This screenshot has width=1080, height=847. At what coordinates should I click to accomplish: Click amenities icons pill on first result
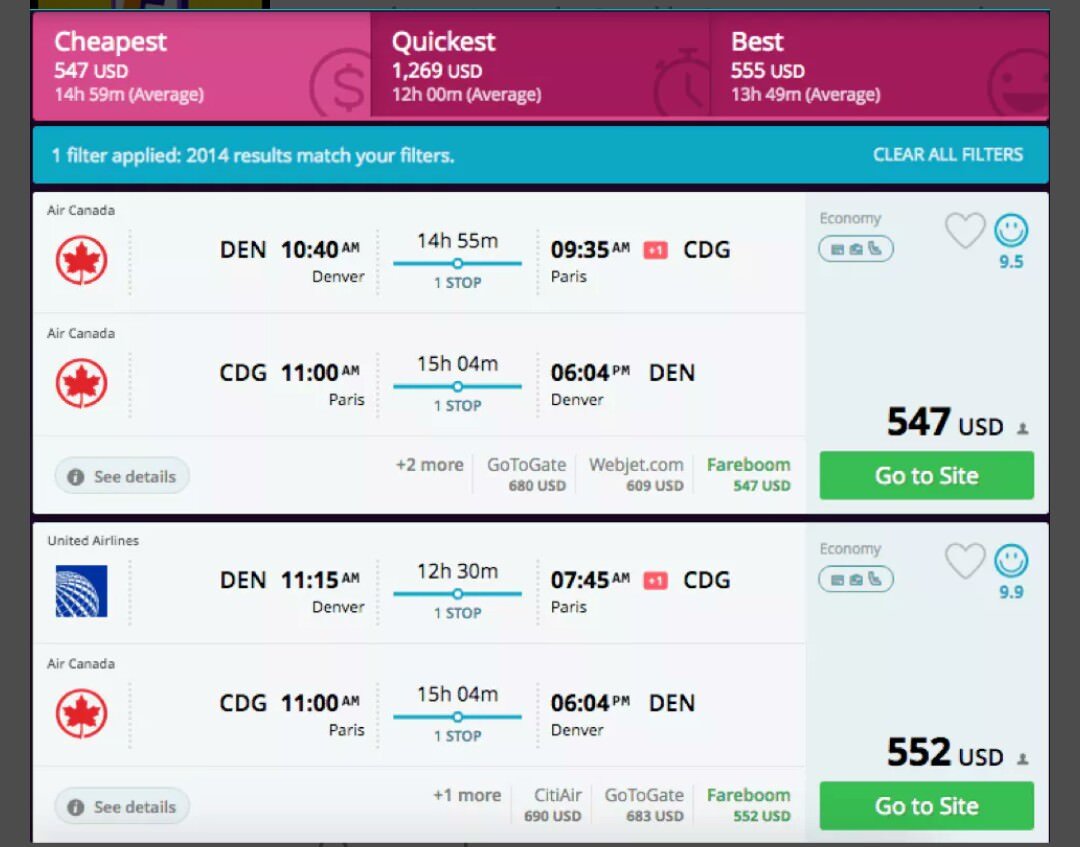855,249
